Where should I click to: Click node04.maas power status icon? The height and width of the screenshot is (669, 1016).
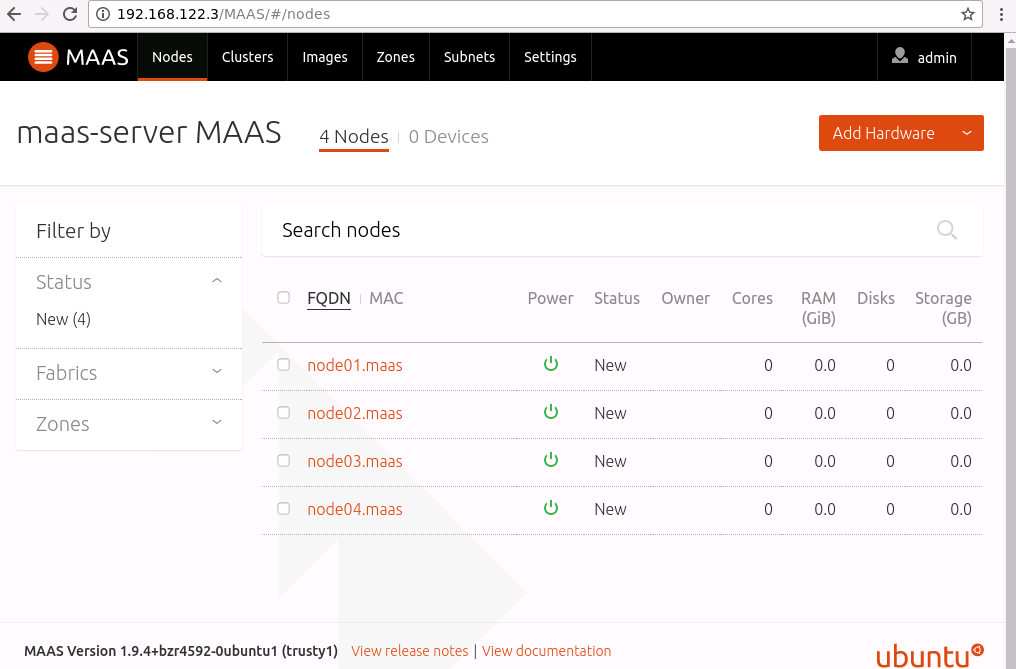coord(551,508)
